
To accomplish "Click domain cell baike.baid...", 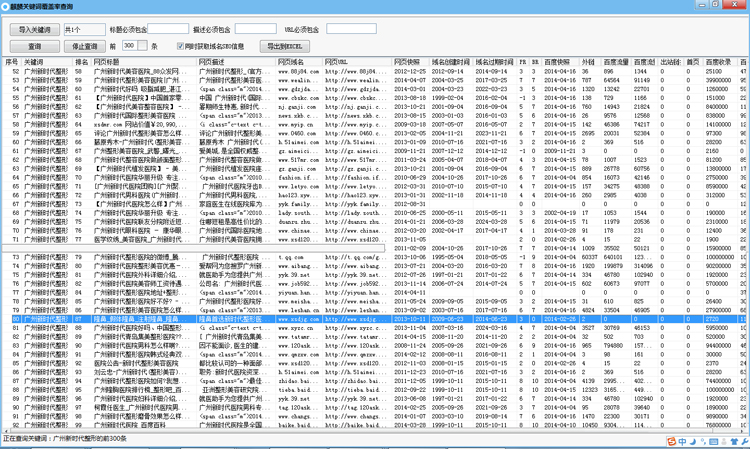I will [297, 425].
